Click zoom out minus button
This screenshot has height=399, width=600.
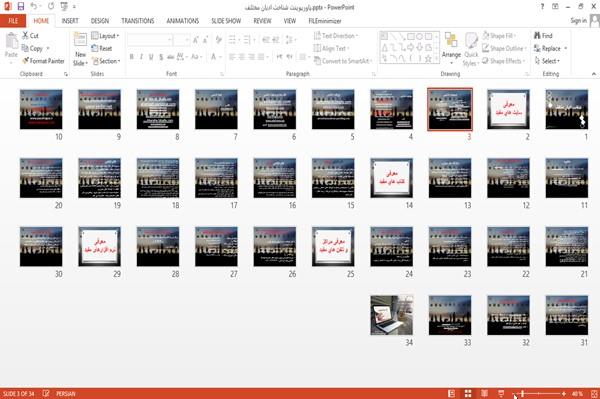coord(515,393)
